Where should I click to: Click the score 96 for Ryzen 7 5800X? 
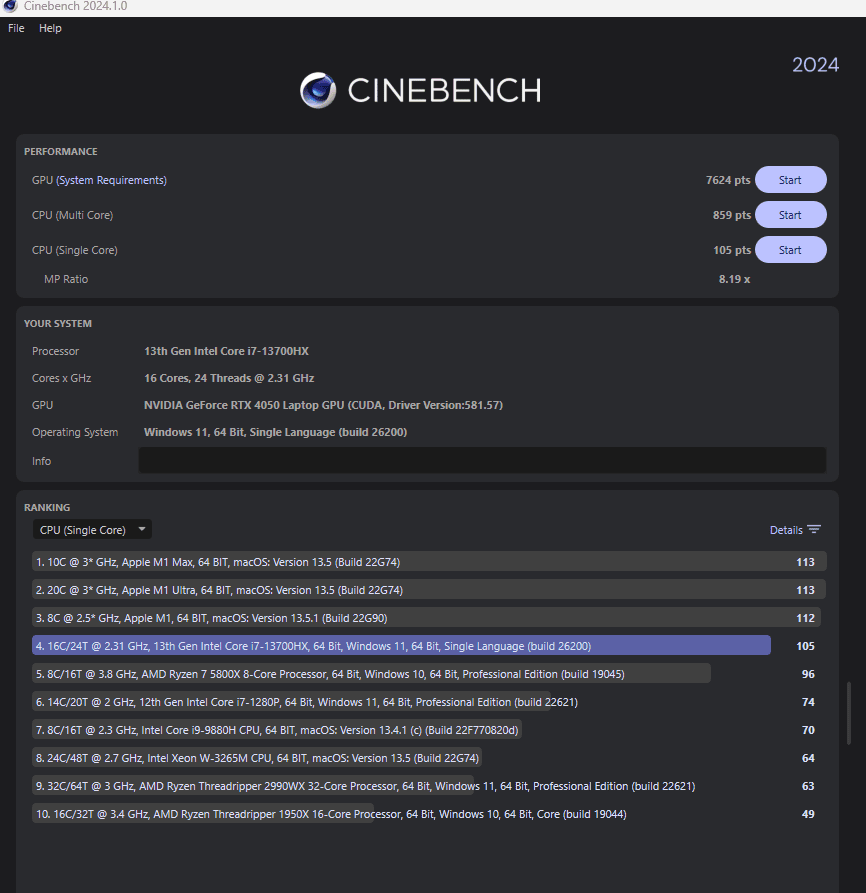click(808, 674)
